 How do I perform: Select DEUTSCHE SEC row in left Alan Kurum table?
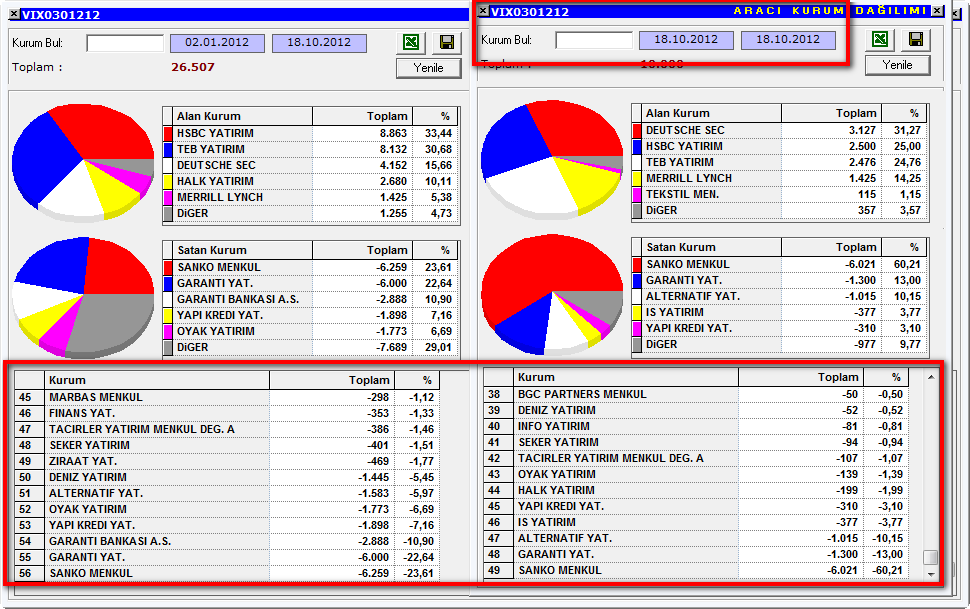(x=311, y=165)
